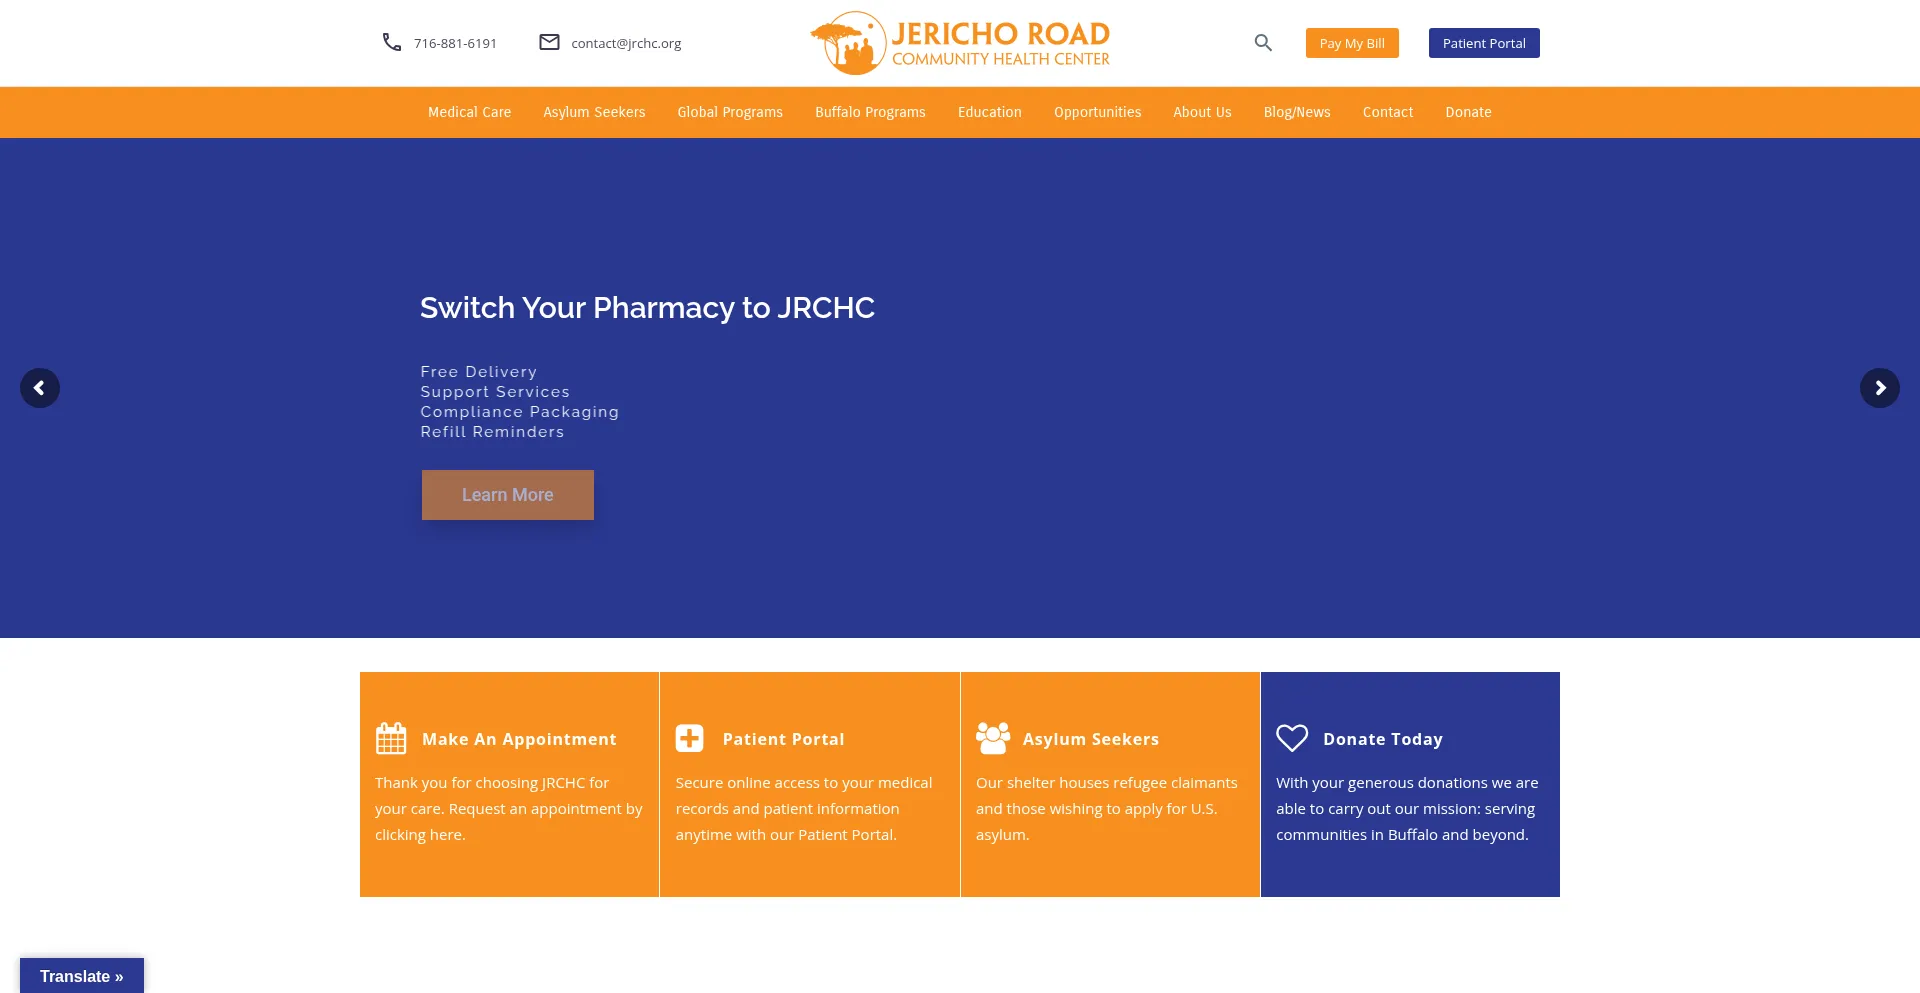Click the Learn More button
1920x993 pixels.
[x=508, y=495]
